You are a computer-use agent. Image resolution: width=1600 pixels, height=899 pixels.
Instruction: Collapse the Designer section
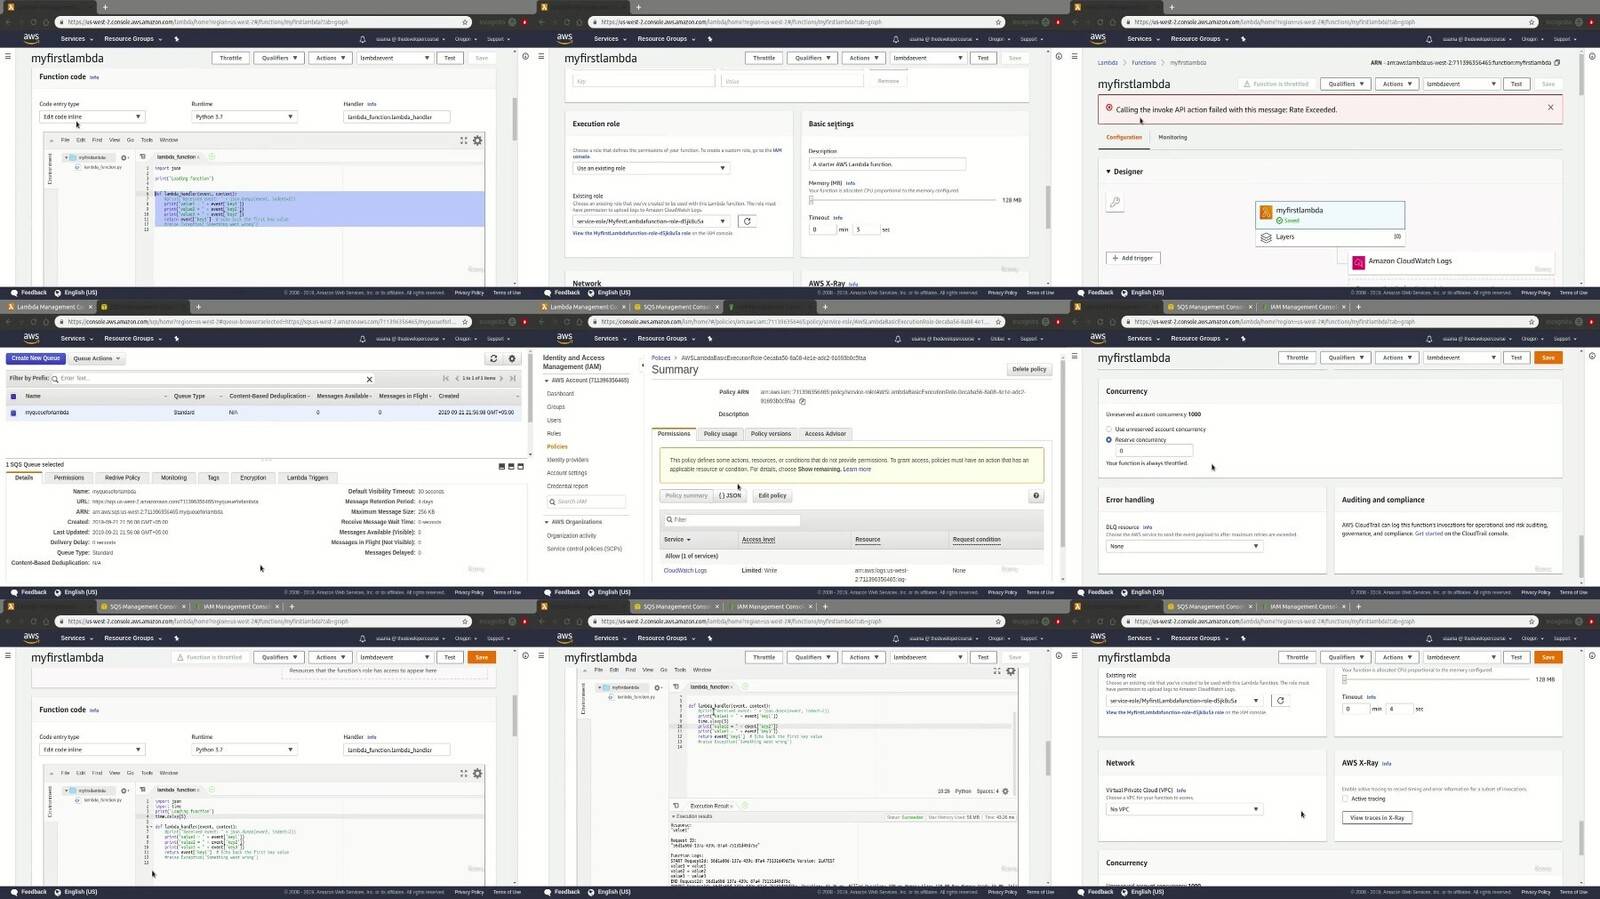pyautogui.click(x=1108, y=172)
